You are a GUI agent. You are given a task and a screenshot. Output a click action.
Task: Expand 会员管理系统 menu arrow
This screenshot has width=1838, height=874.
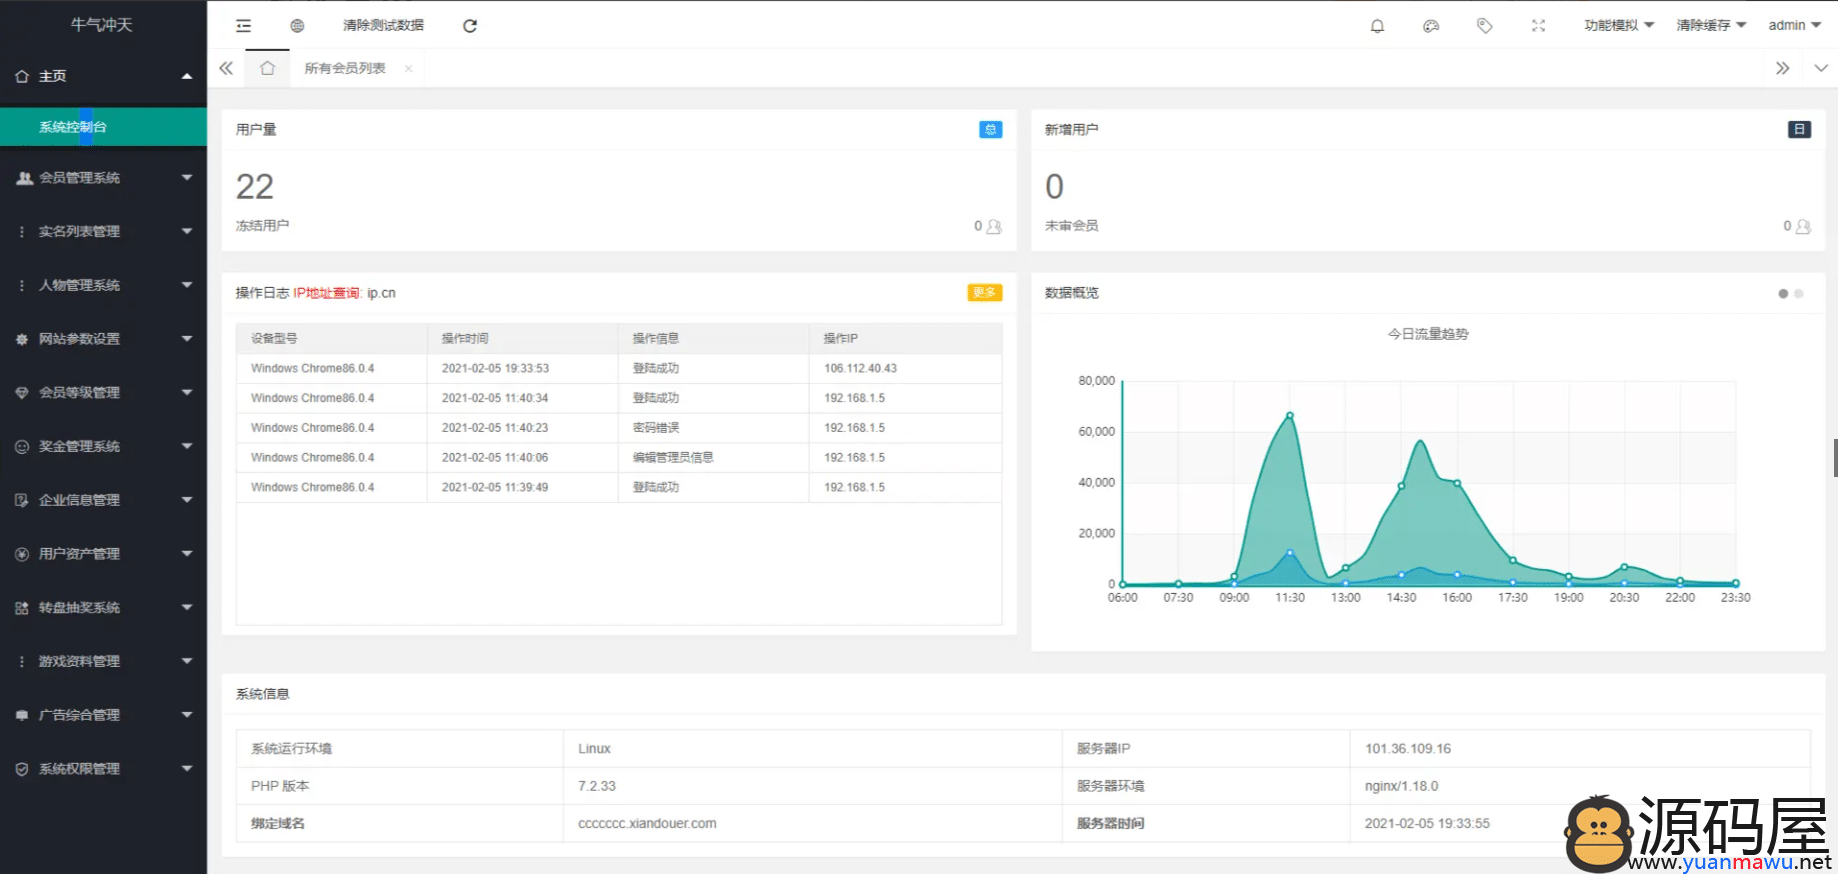click(187, 177)
